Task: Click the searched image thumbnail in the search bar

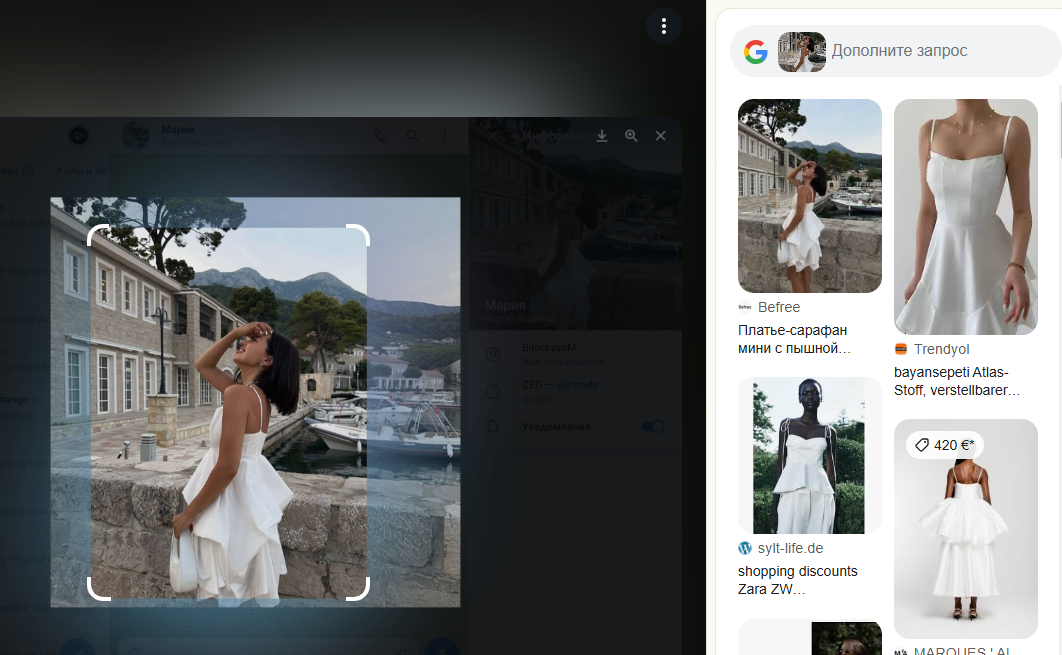Action: point(801,51)
